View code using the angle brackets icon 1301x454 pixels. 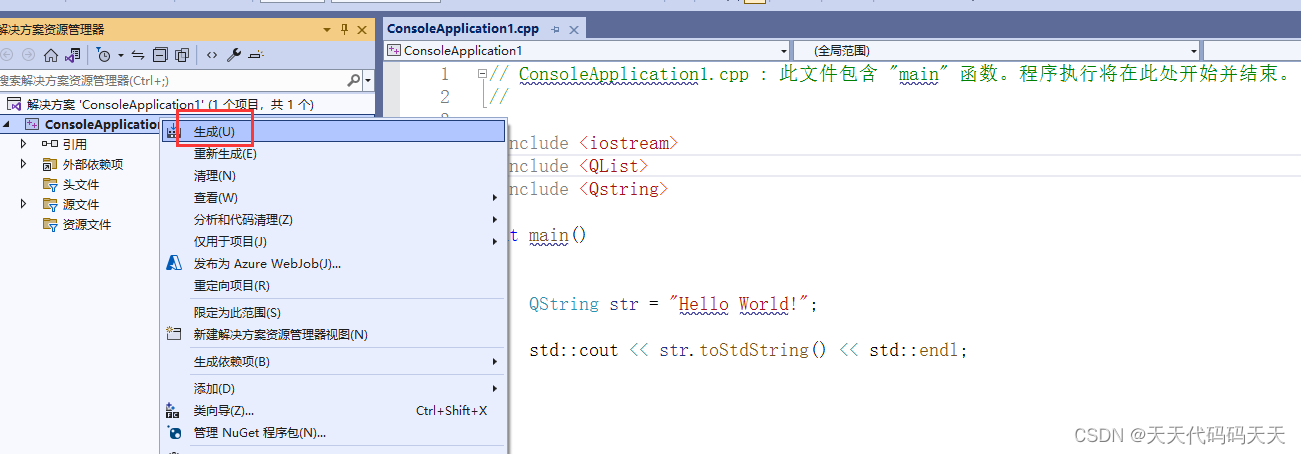click(x=212, y=55)
